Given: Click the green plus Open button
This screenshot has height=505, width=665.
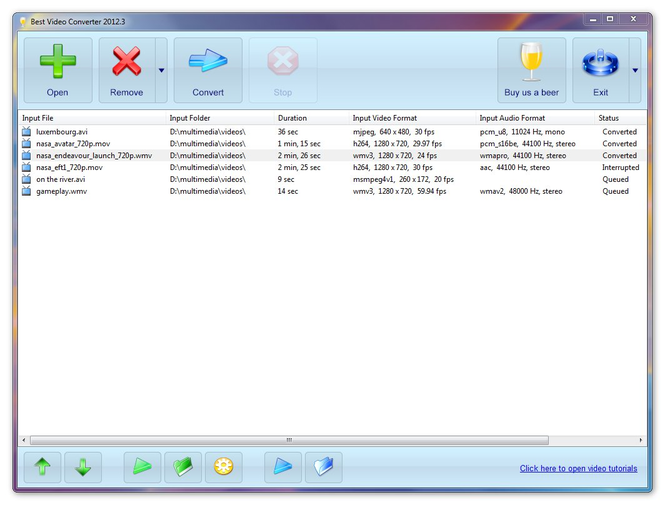Looking at the screenshot, I should 58,70.
